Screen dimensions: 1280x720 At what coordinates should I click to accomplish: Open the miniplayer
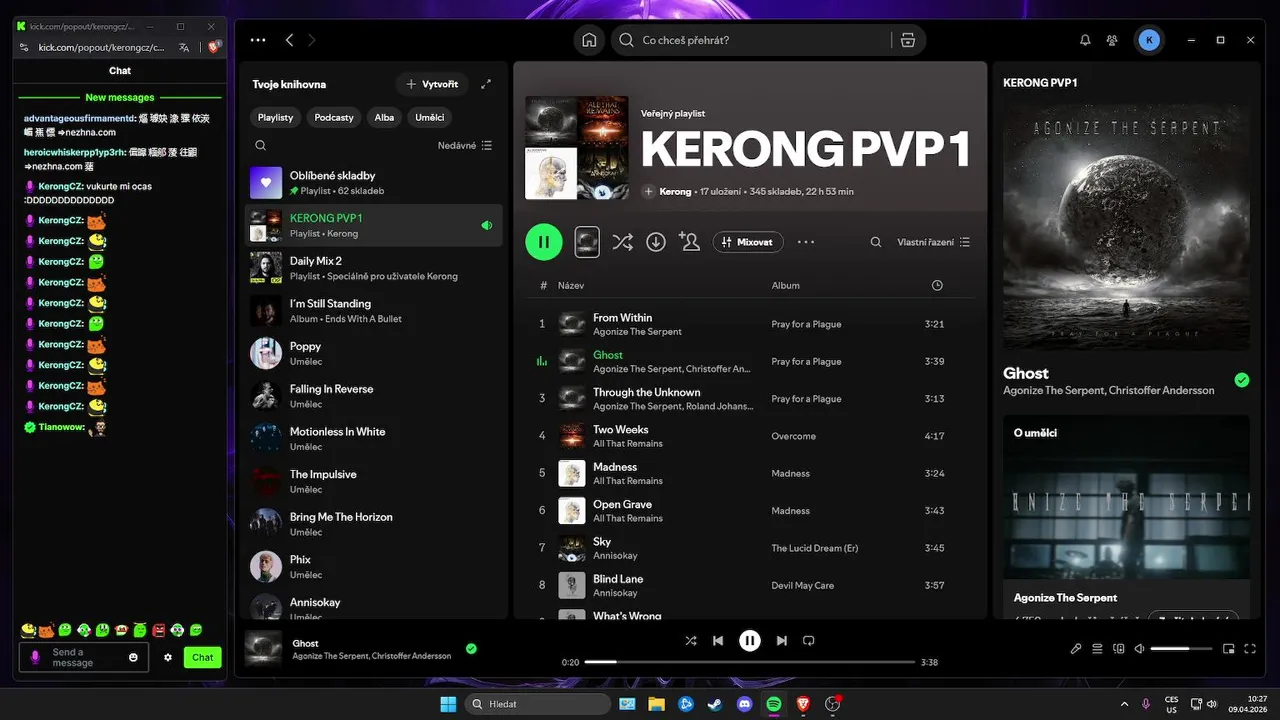point(1229,649)
